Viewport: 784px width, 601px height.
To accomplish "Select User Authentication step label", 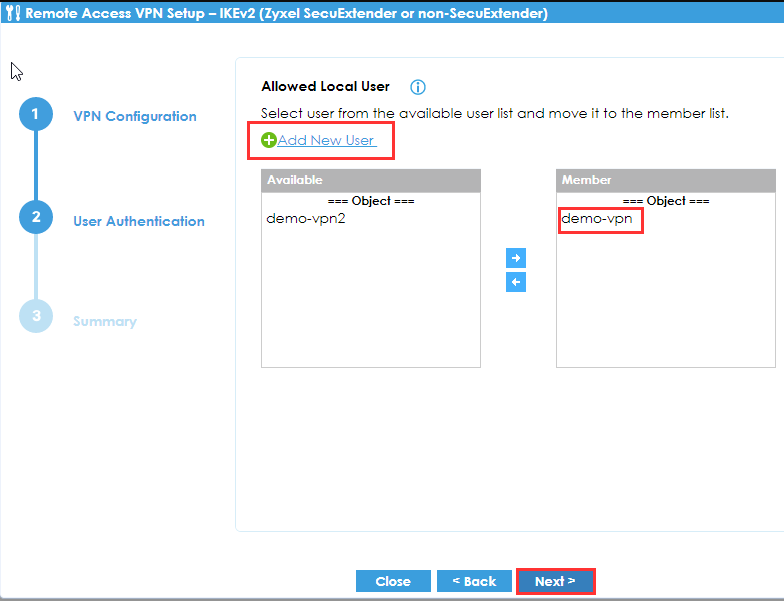I will pos(139,221).
